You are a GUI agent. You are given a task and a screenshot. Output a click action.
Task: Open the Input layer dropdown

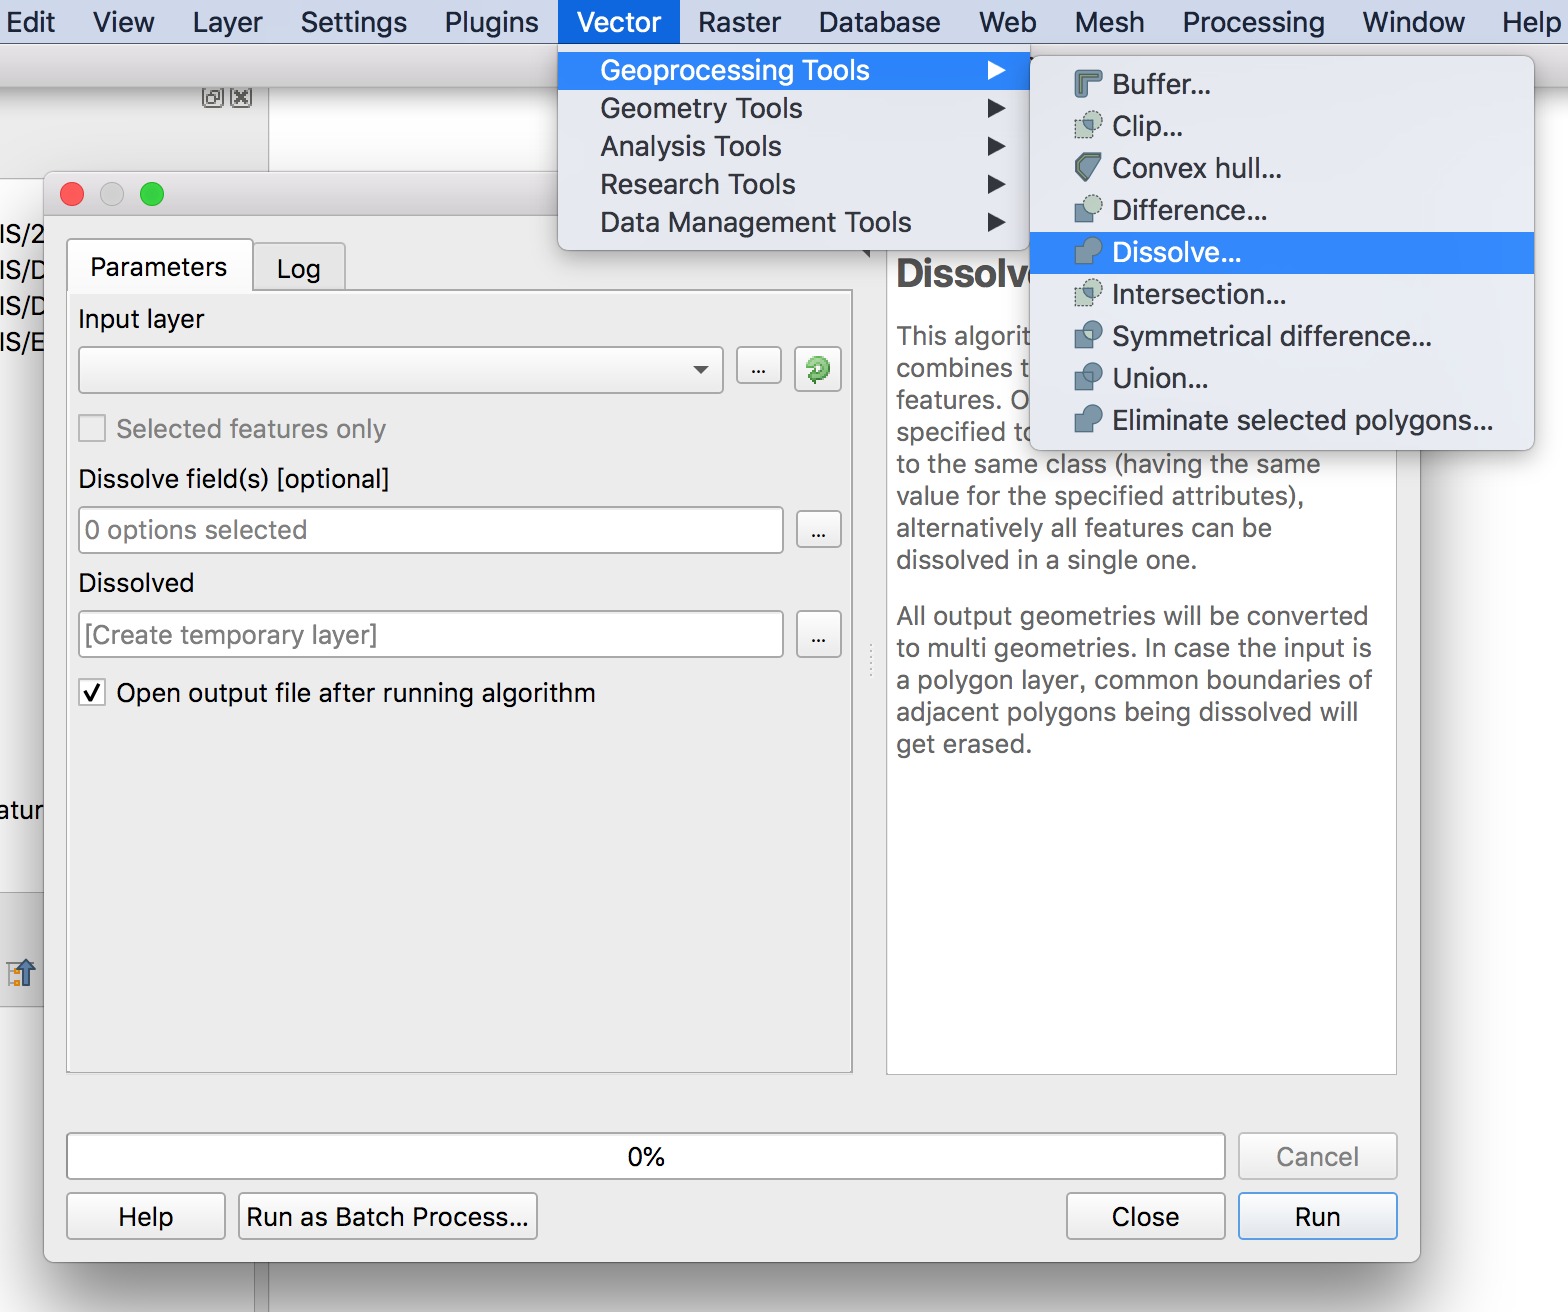[401, 370]
